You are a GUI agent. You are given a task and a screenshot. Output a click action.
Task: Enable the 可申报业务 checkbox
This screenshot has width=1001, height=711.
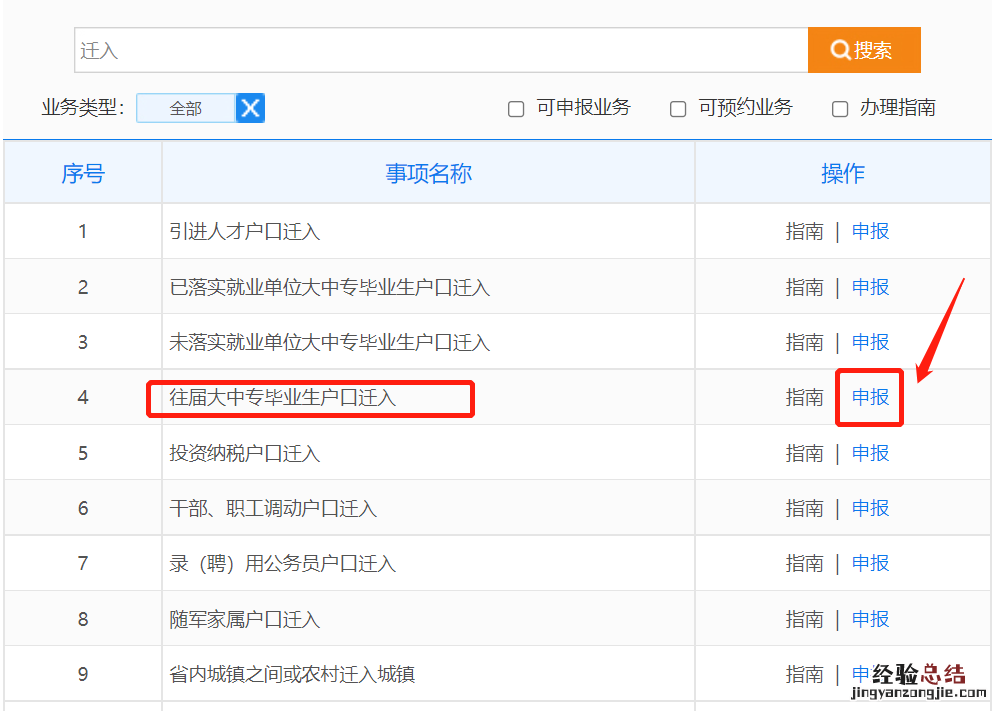click(x=516, y=109)
